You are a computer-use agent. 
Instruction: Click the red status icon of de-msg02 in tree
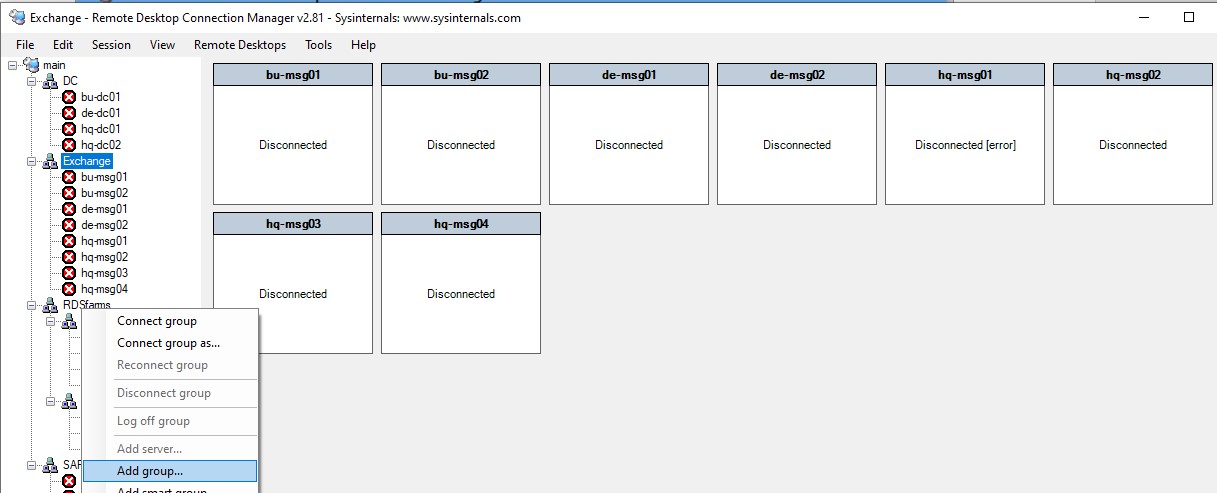(x=69, y=225)
